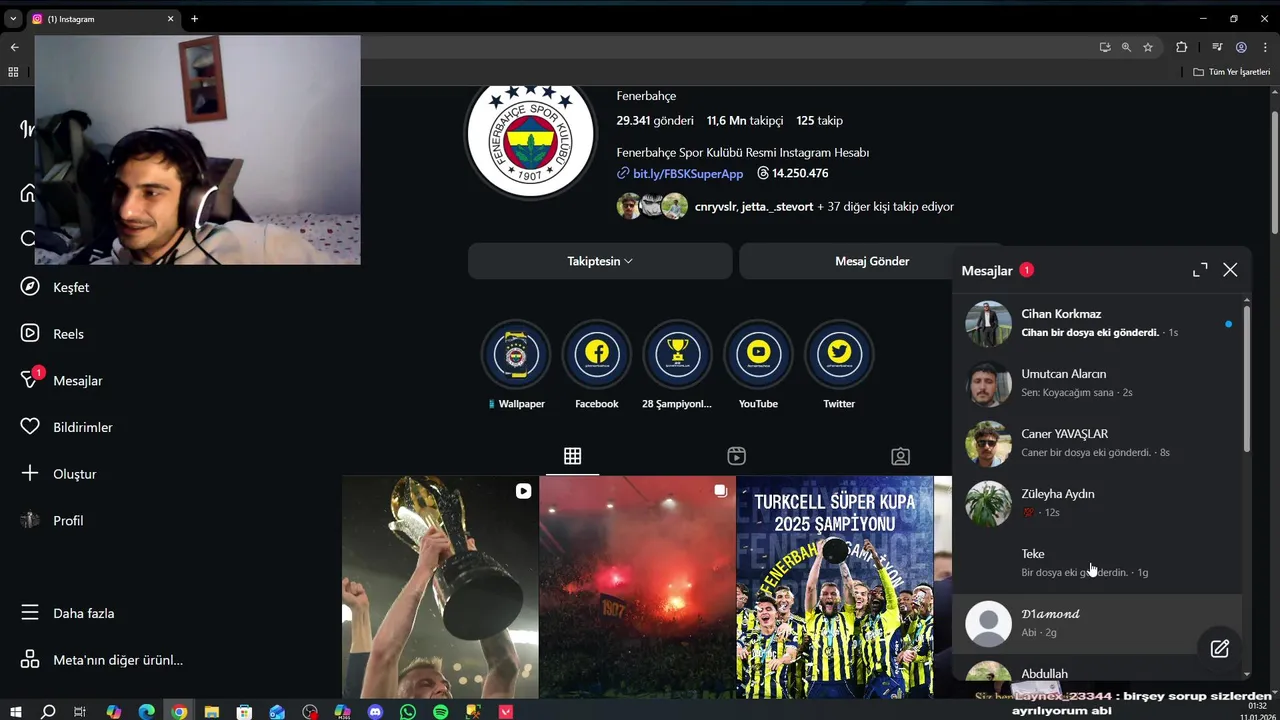
Task: Open the D1amond conversation
Action: (x=1097, y=623)
